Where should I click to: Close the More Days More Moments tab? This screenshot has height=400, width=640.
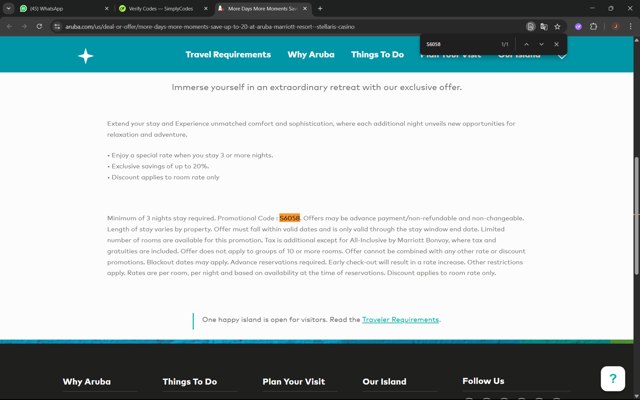pyautogui.click(x=305, y=8)
